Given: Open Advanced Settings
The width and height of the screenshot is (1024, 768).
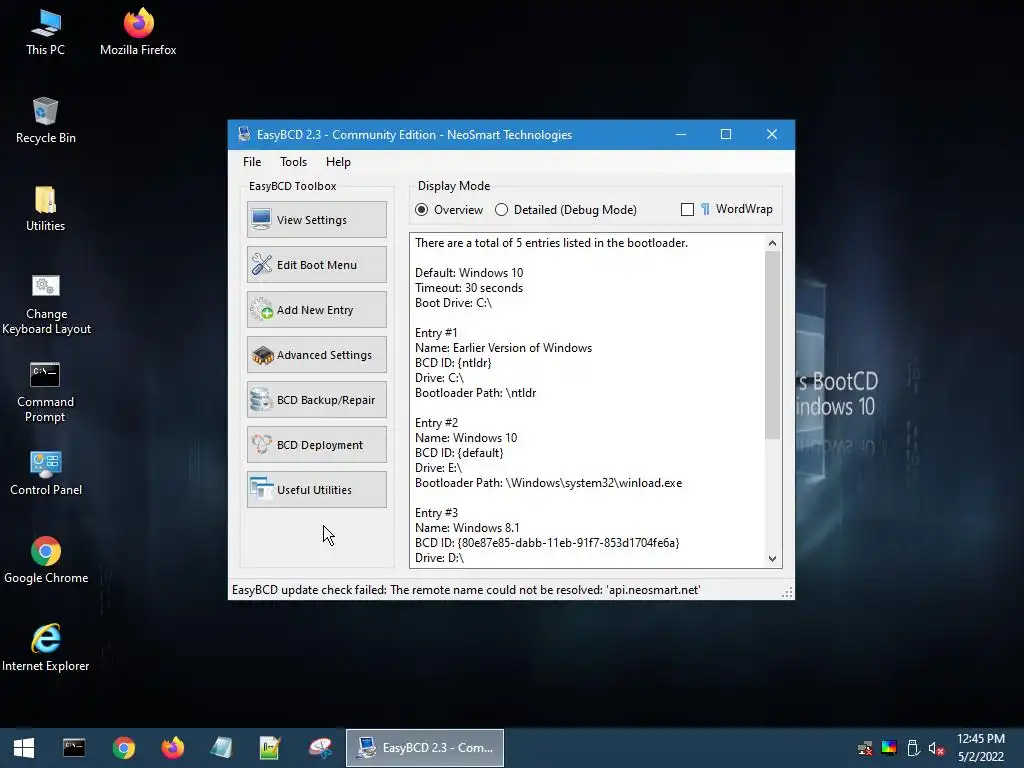Looking at the screenshot, I should (317, 355).
